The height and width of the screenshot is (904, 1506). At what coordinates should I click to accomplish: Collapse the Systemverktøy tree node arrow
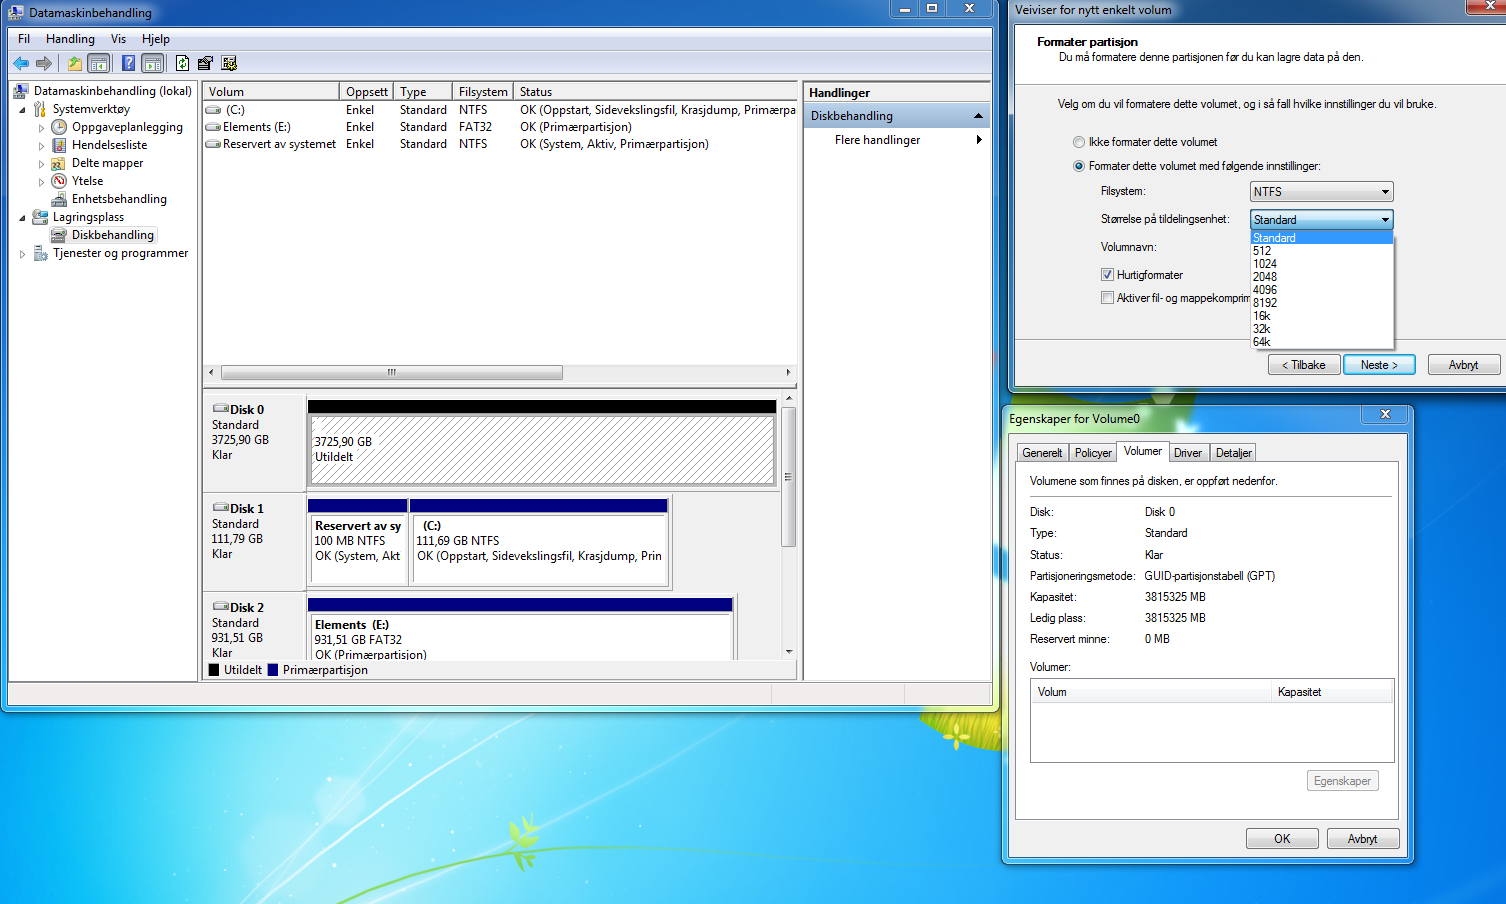click(22, 110)
